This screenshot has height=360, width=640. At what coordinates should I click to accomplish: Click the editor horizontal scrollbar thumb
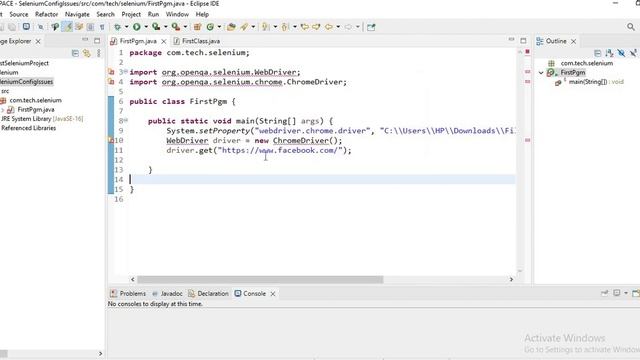coord(260,280)
